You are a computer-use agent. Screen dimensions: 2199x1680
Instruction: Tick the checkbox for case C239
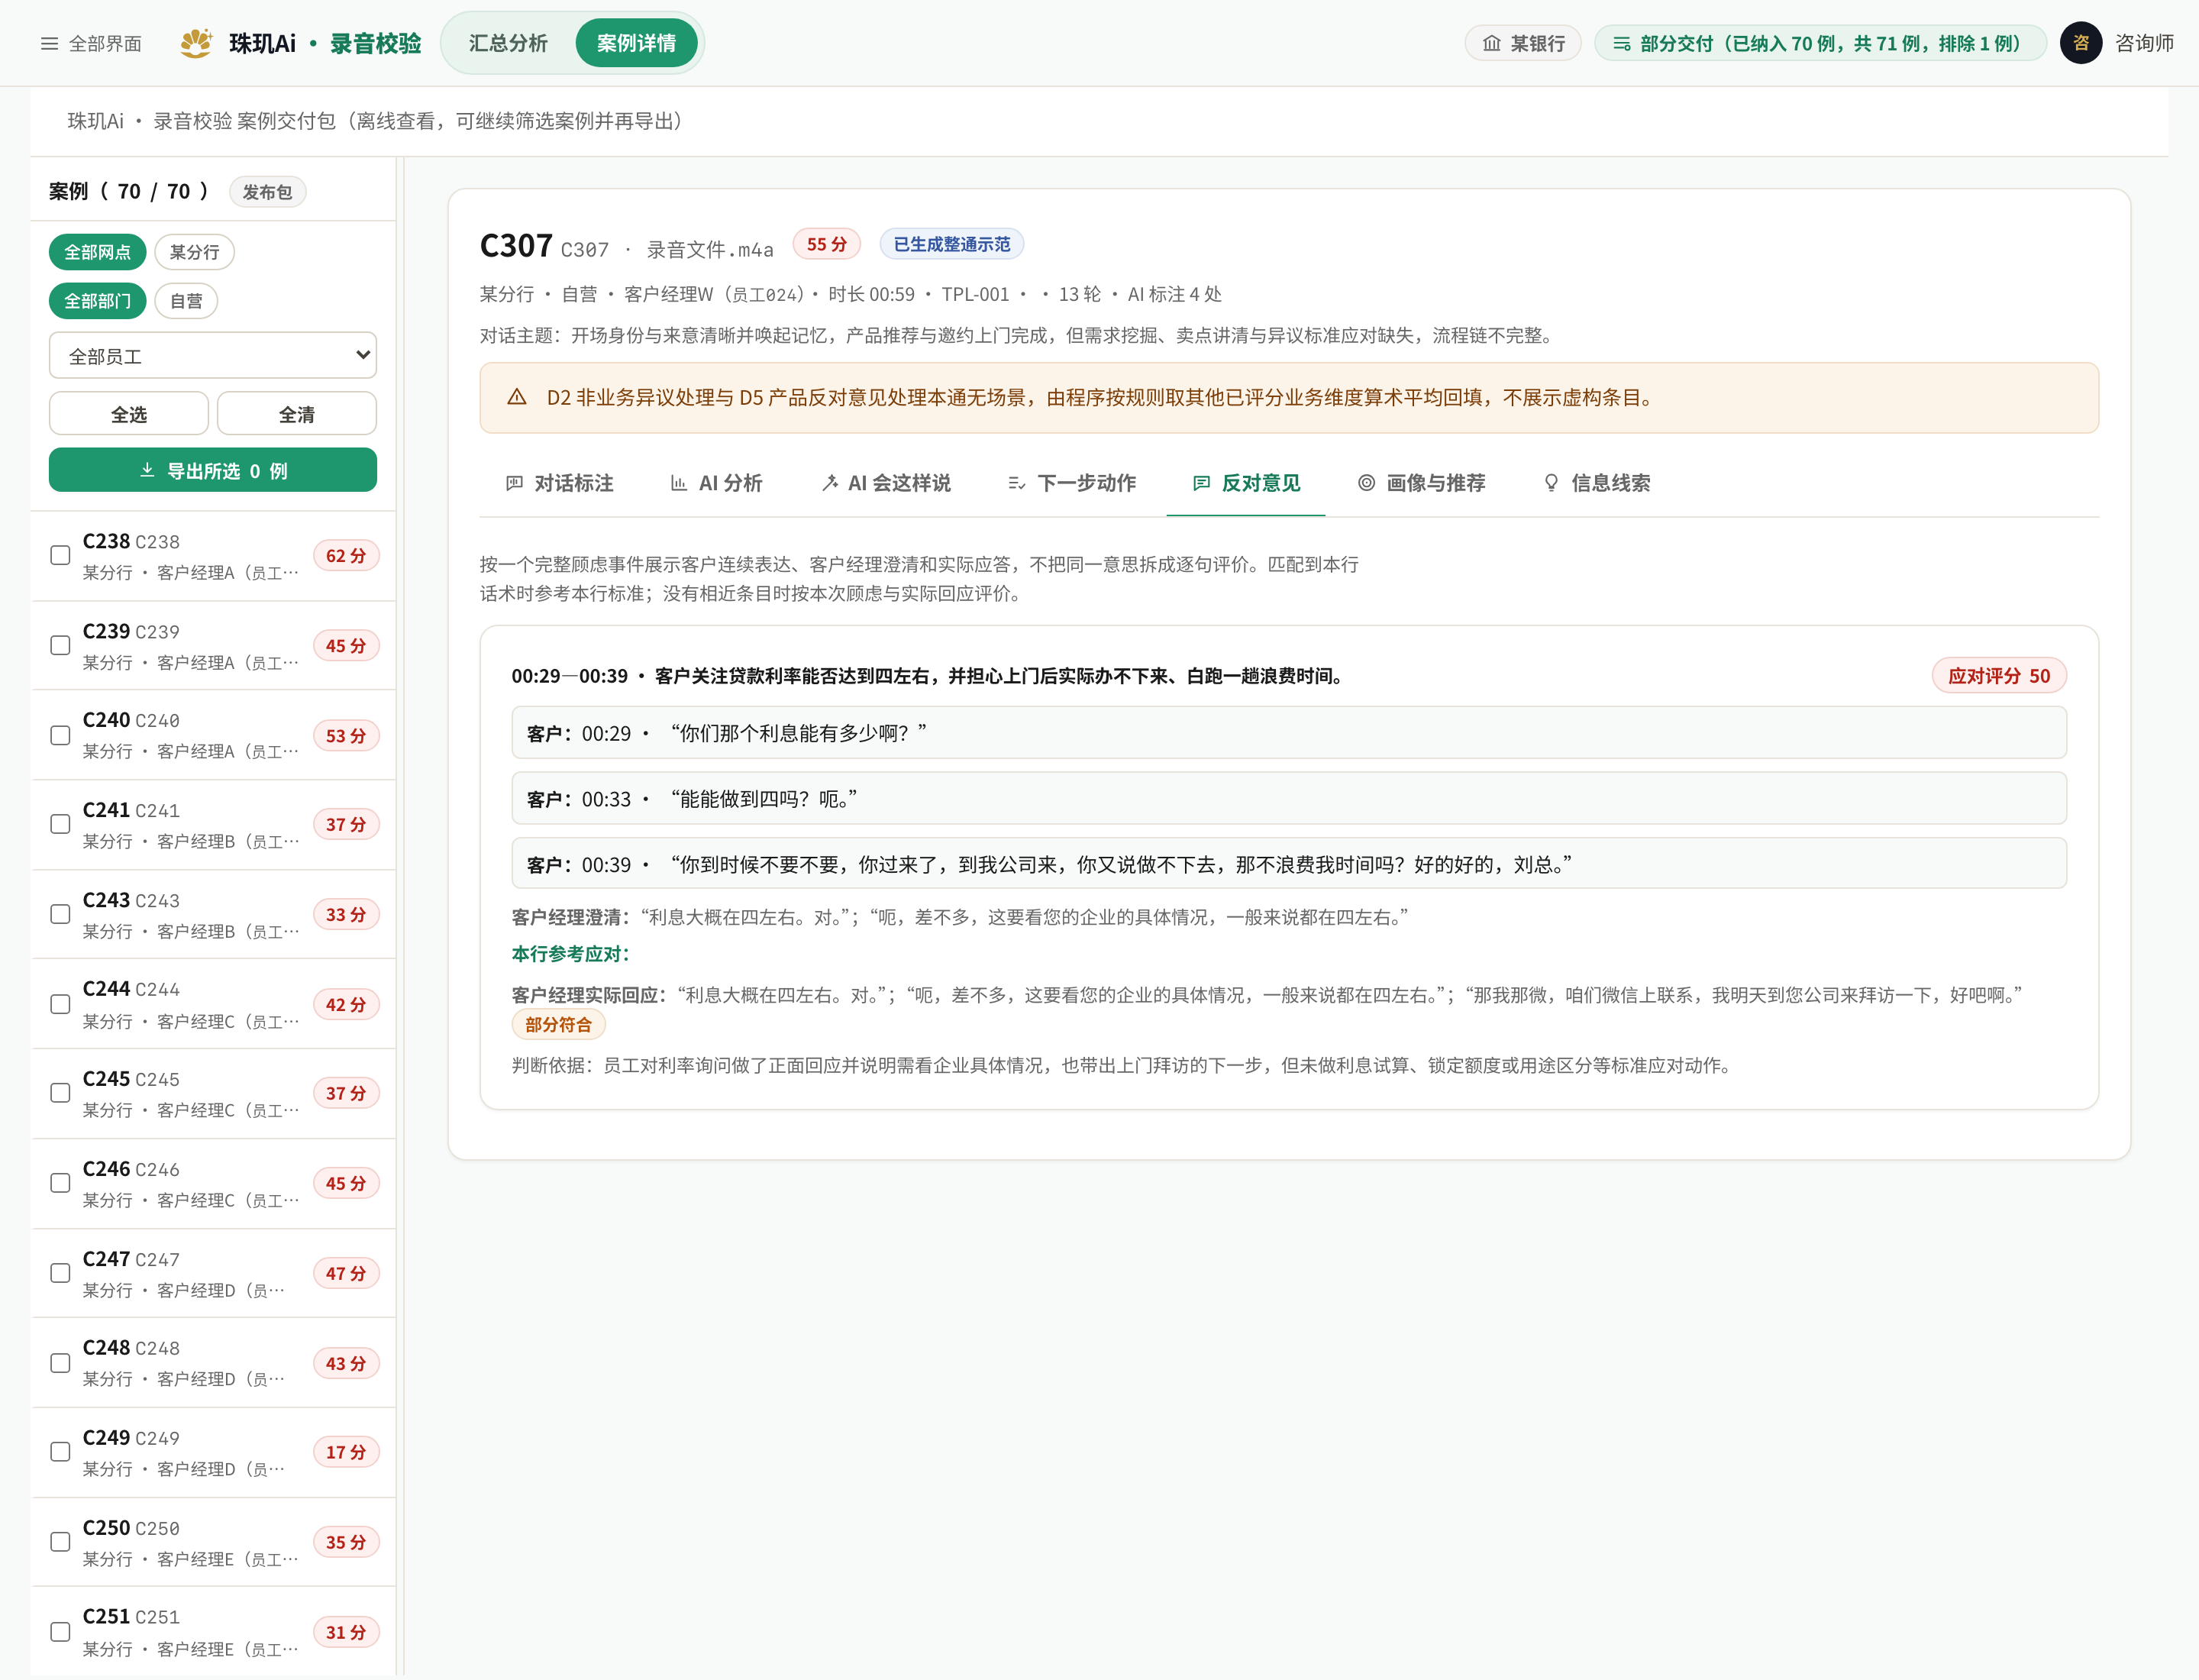60,645
